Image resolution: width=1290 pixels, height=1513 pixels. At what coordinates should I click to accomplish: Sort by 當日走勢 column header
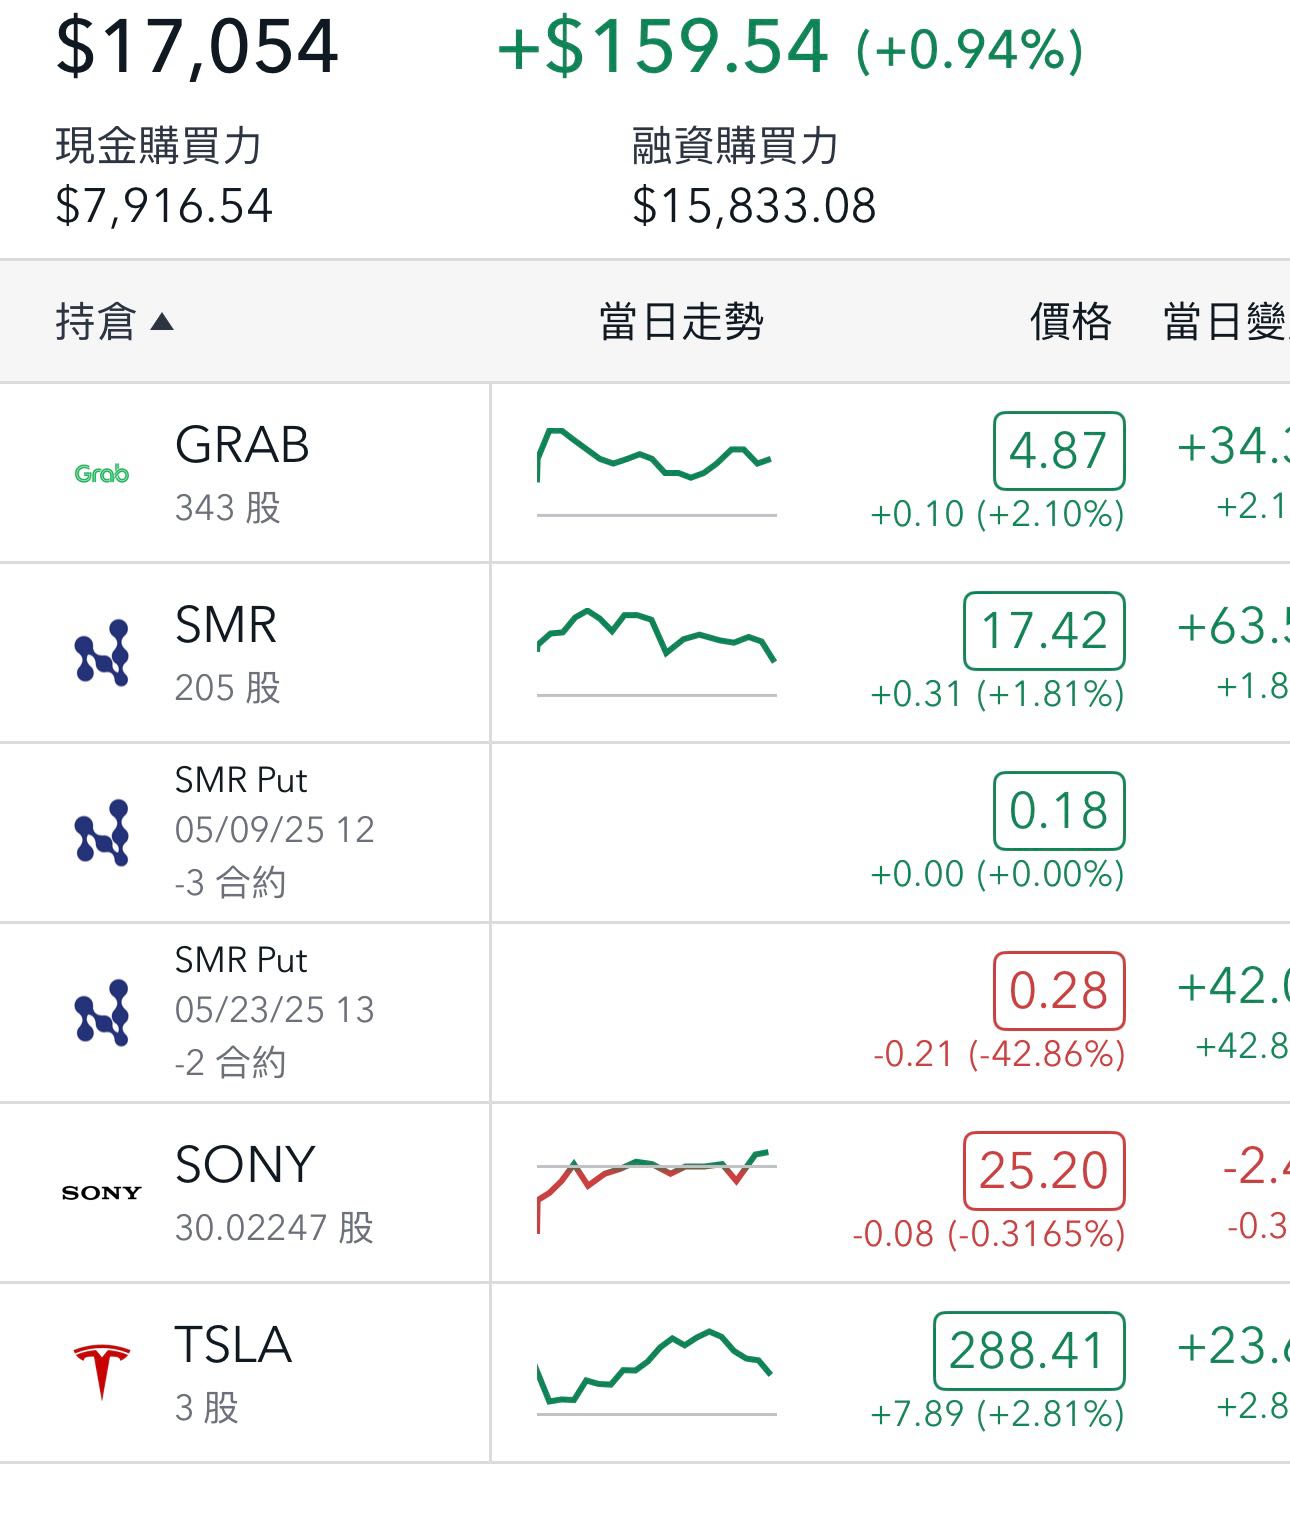point(681,322)
